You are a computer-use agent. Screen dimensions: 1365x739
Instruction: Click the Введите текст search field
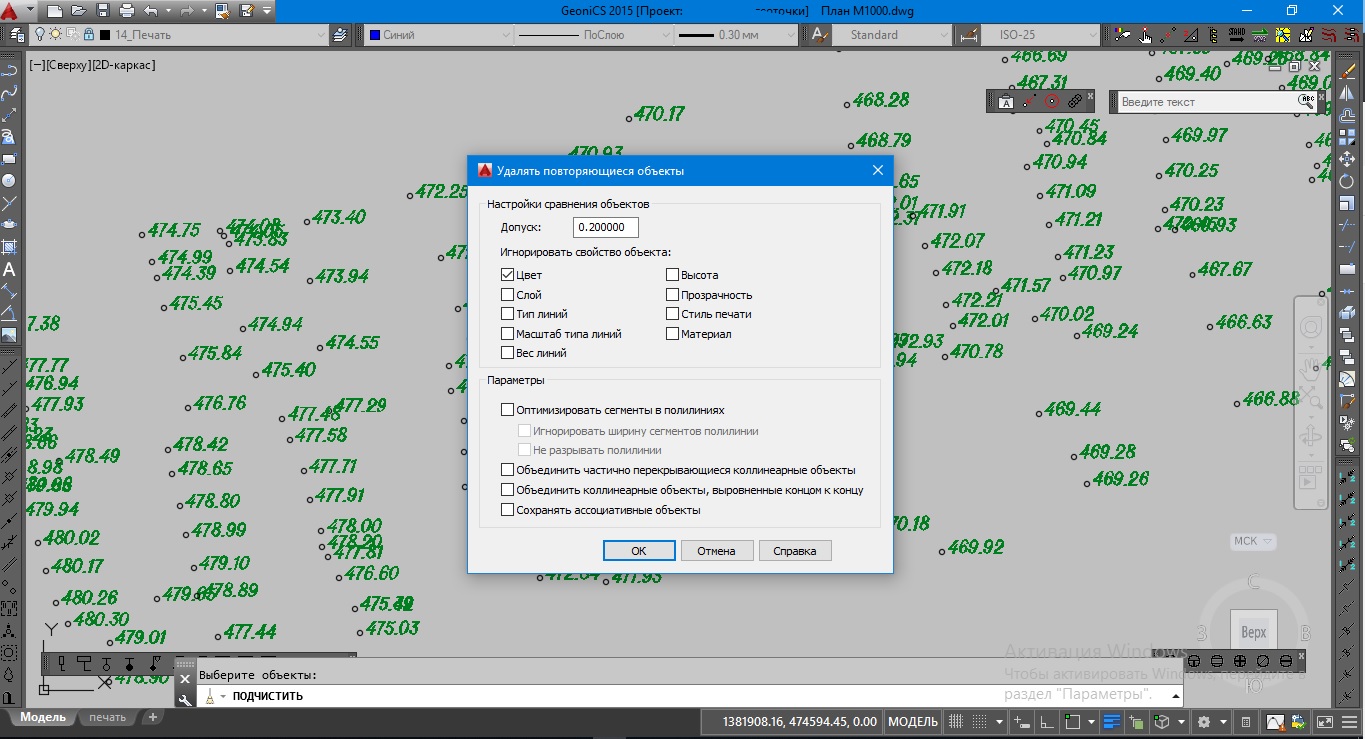(1207, 101)
